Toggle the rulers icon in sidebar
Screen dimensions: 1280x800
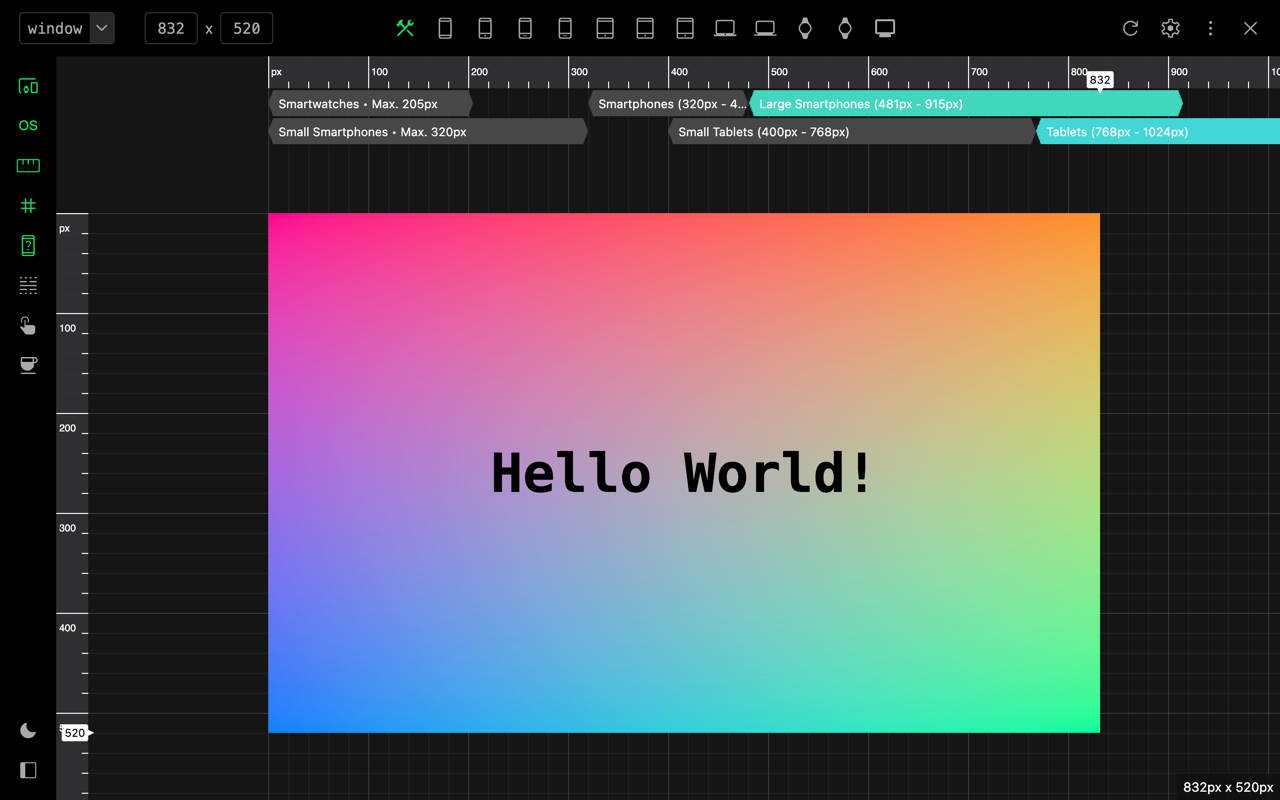[x=28, y=165]
